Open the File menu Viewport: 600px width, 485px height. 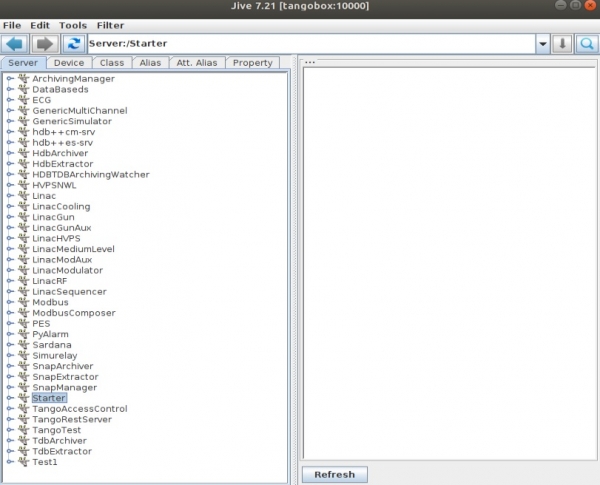tap(12, 24)
